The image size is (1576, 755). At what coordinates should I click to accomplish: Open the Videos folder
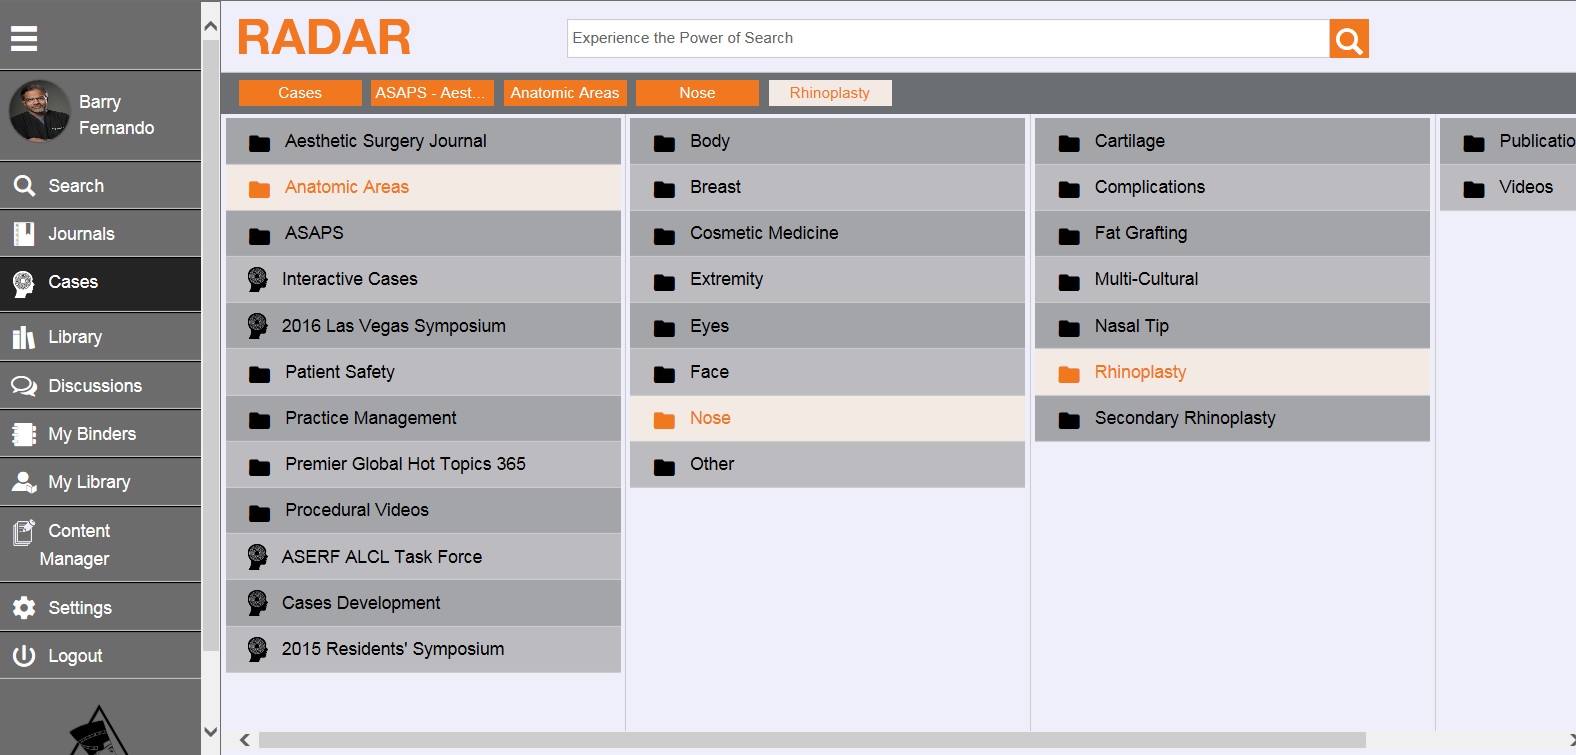[1525, 187]
